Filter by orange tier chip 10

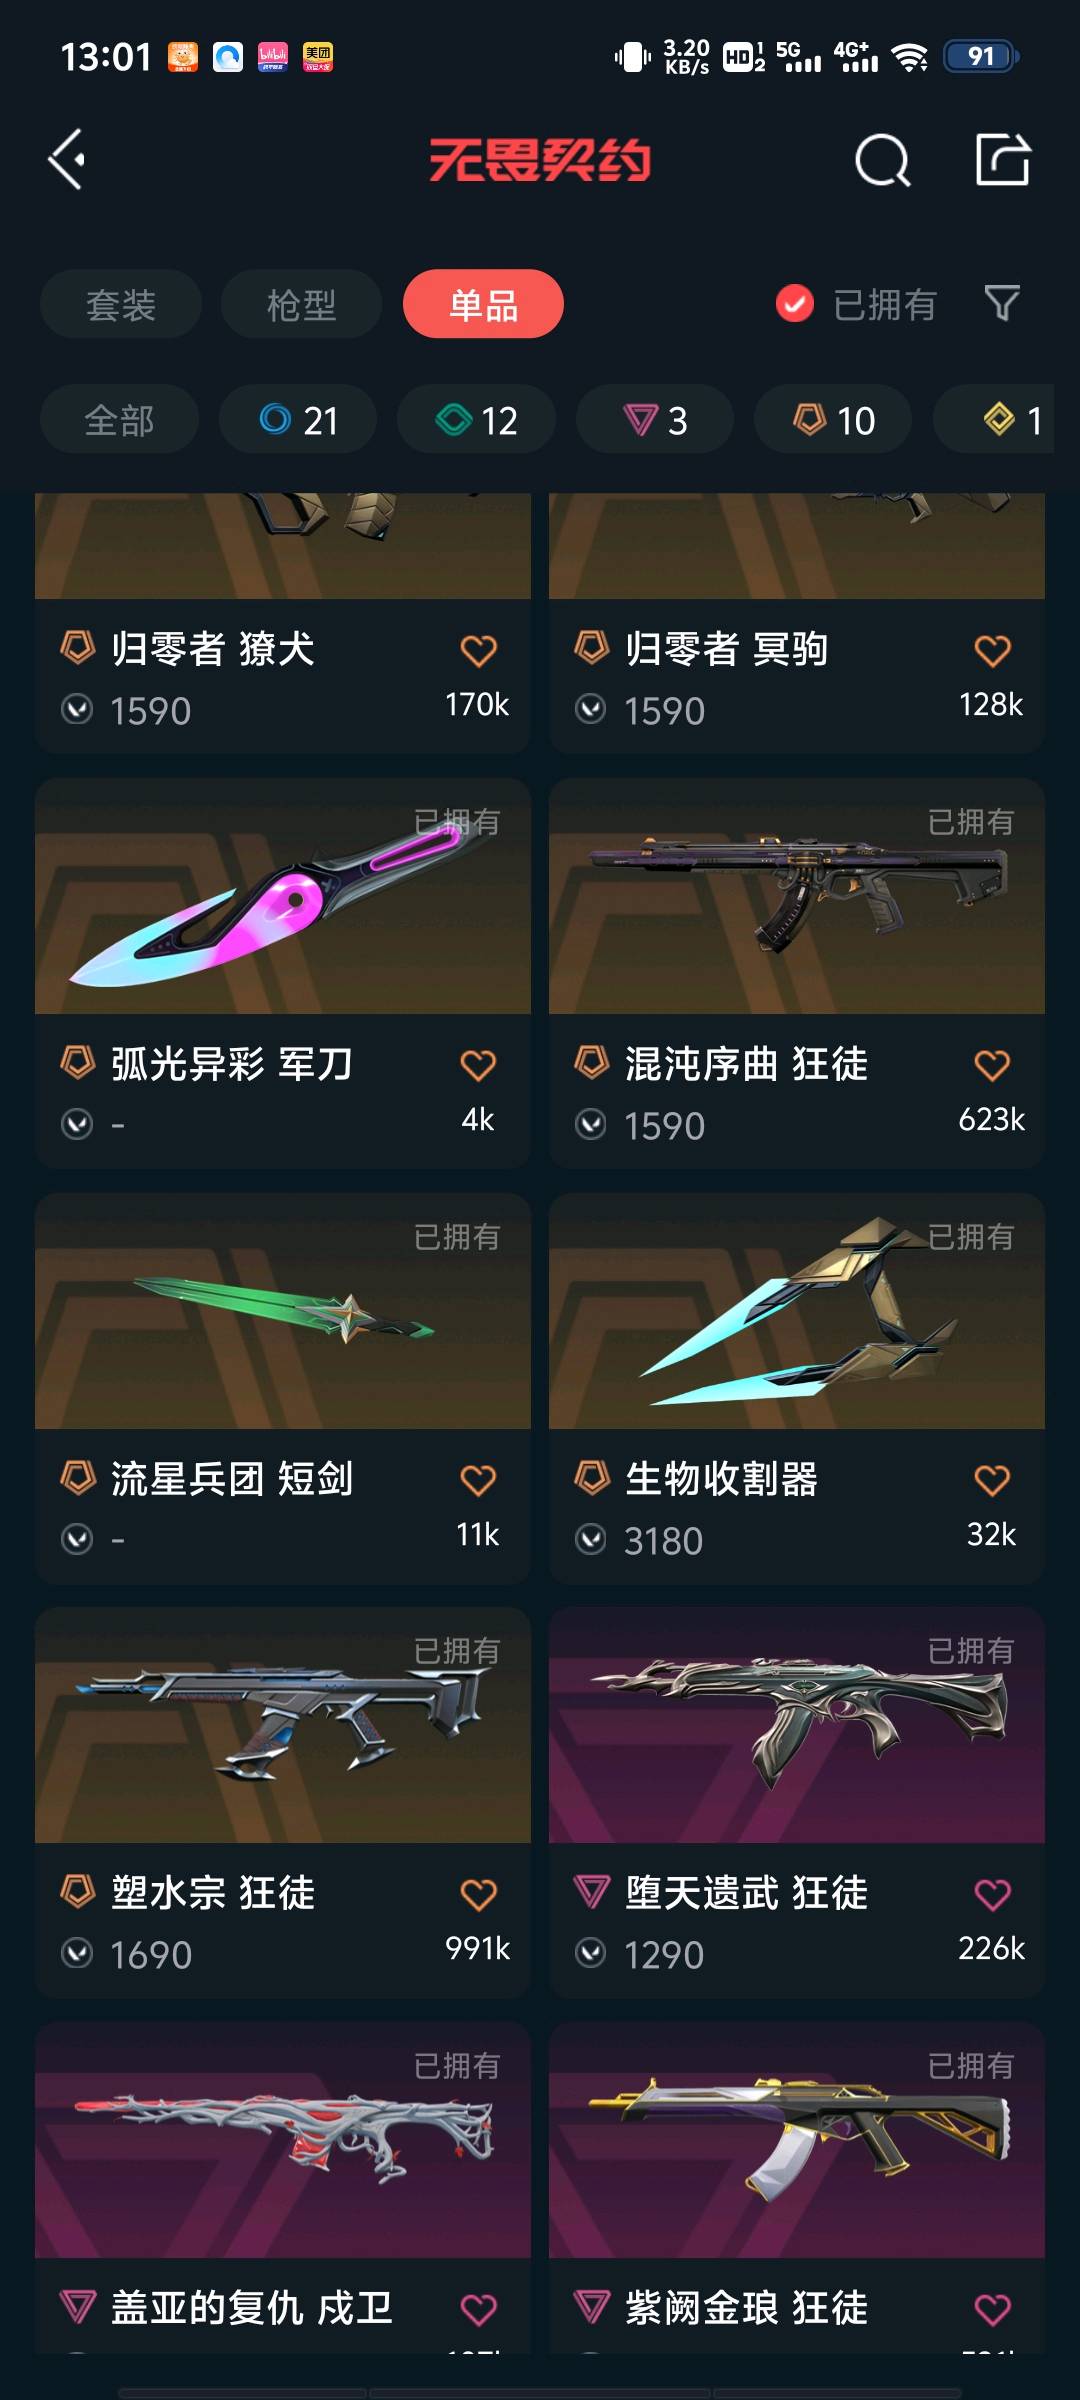pos(833,420)
